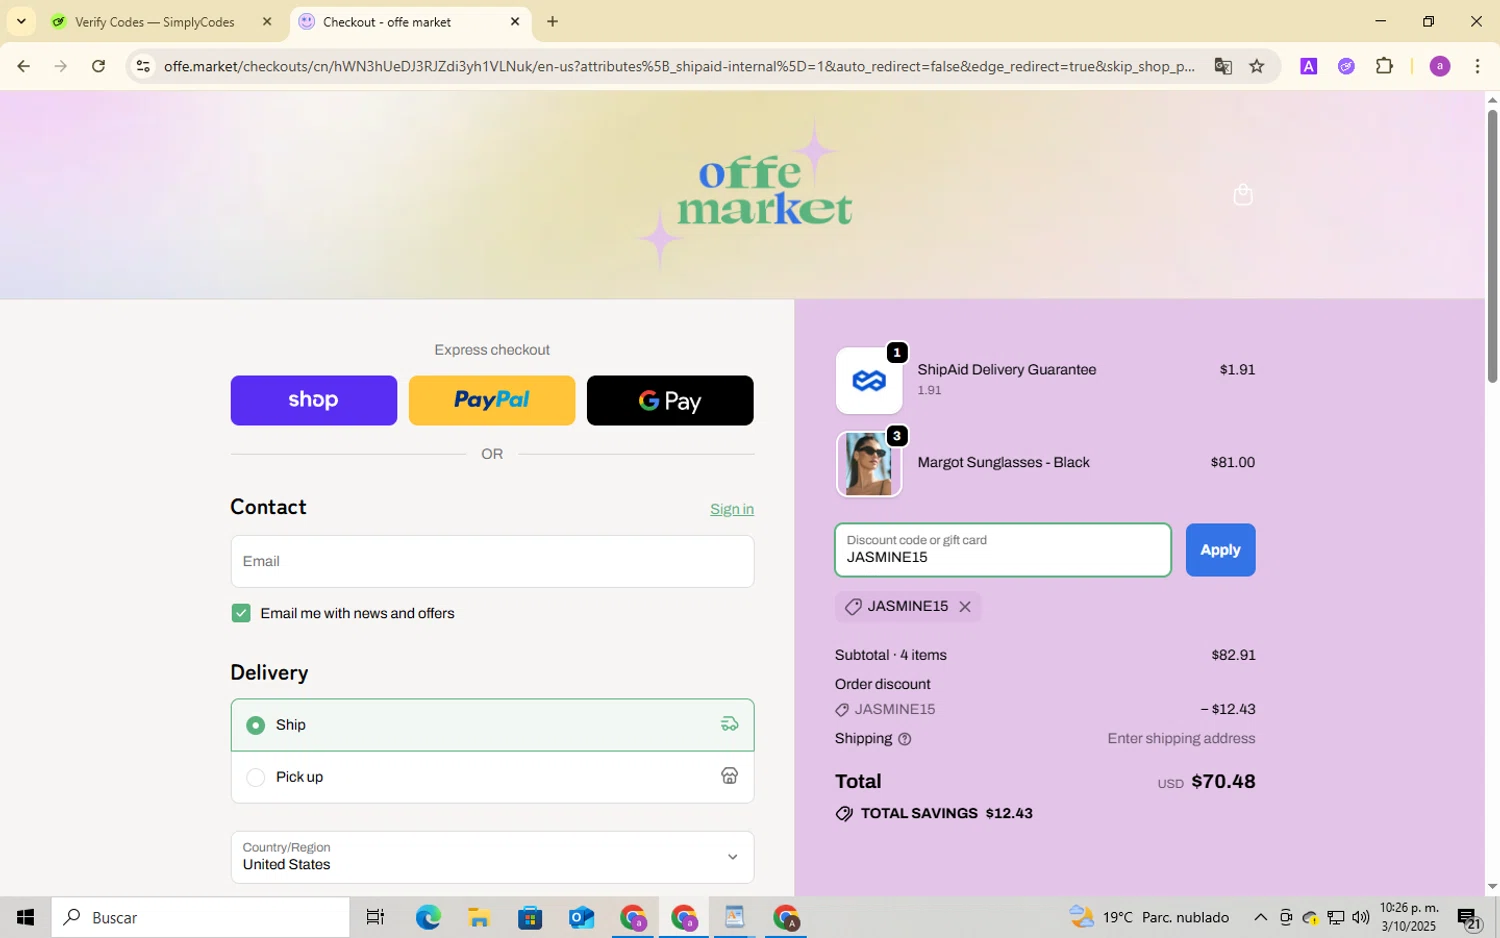1500x938 pixels.
Task: Click the $70.48 total amount
Action: coord(1223,782)
